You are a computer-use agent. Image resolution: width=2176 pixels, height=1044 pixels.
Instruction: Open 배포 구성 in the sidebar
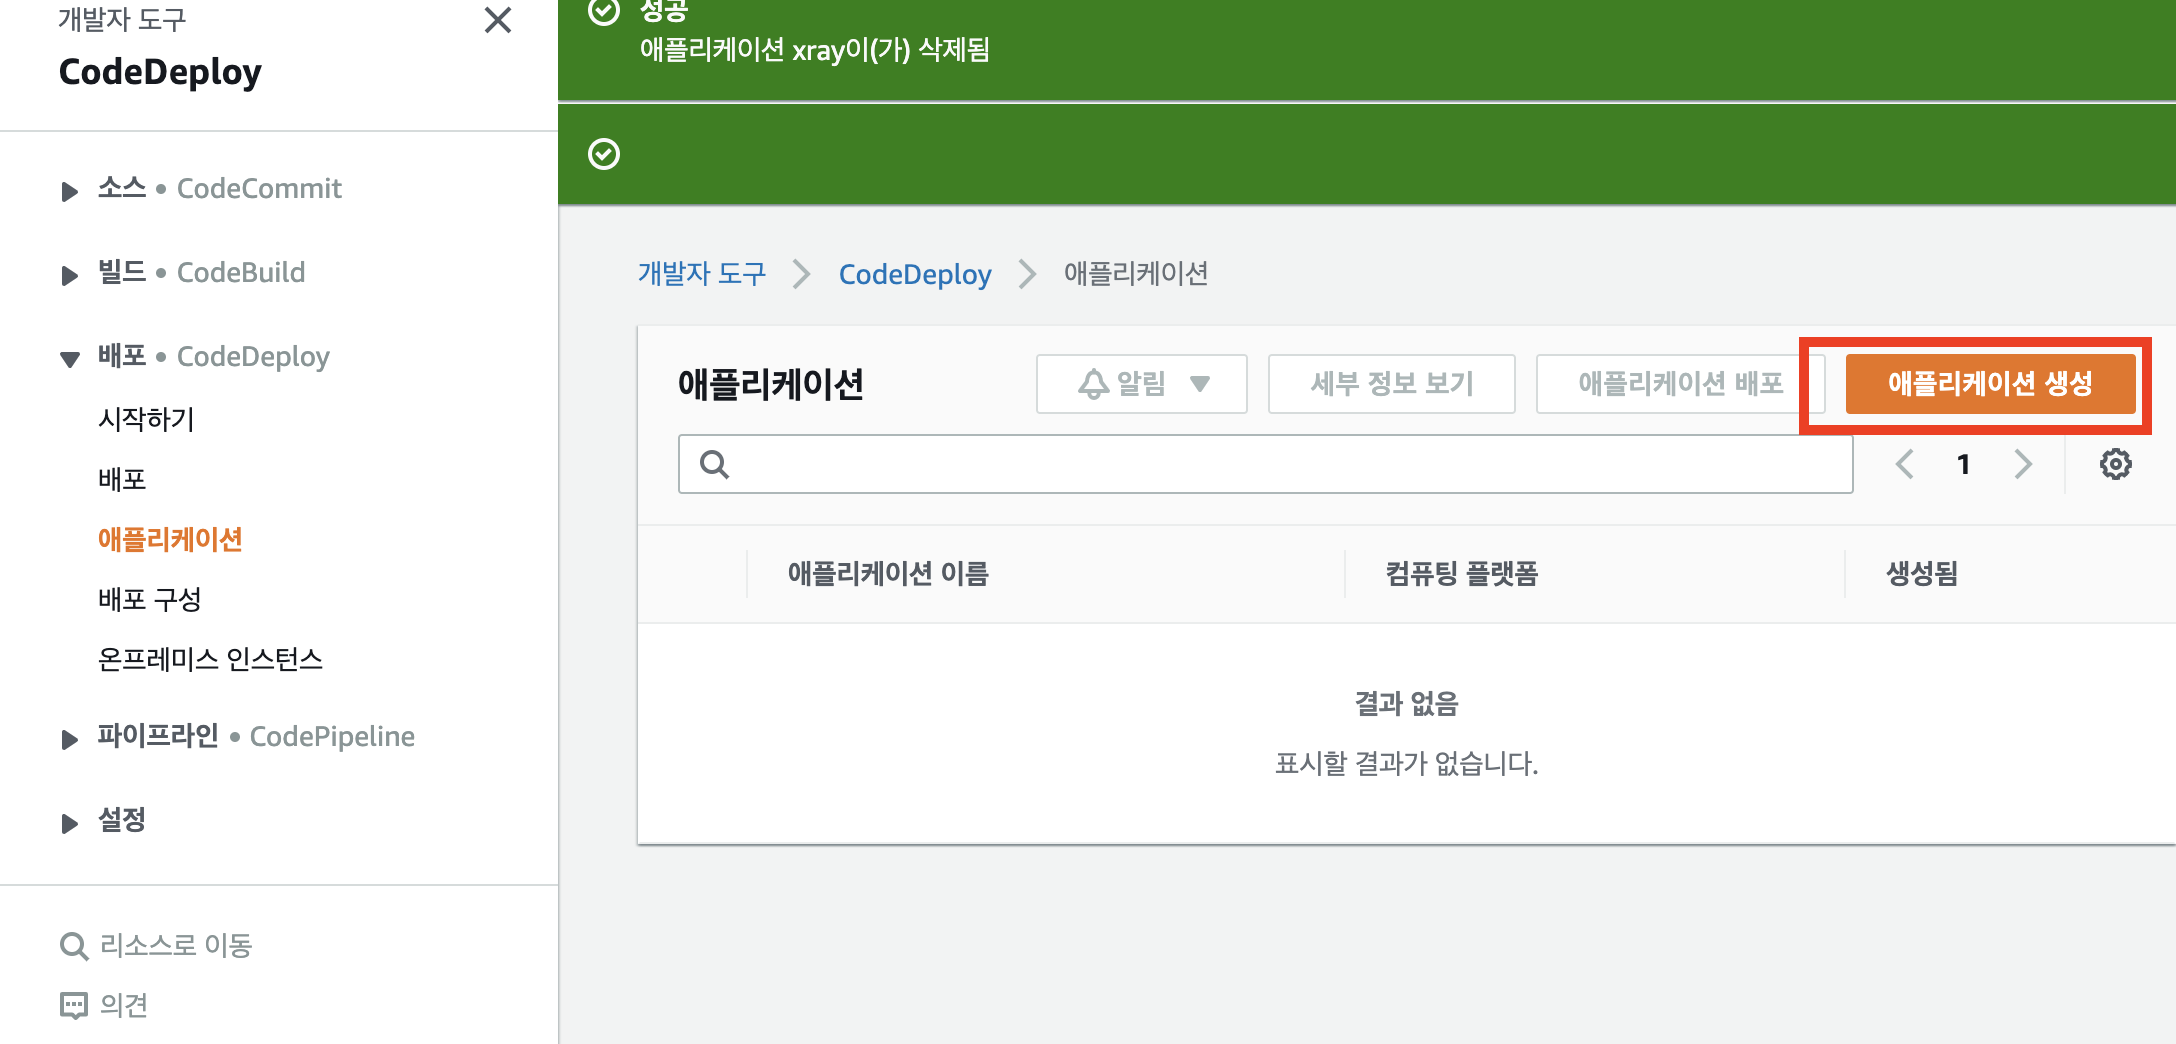click(150, 599)
